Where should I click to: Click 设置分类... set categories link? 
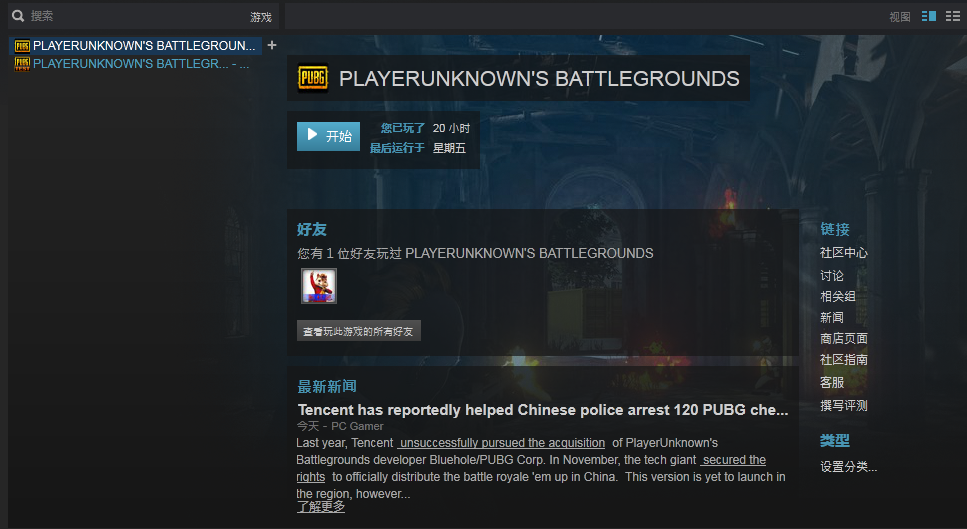coord(849,467)
